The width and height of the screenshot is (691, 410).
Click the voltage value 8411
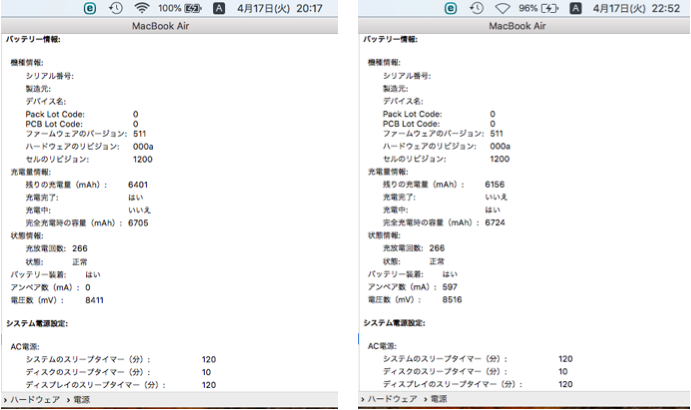(x=94, y=300)
